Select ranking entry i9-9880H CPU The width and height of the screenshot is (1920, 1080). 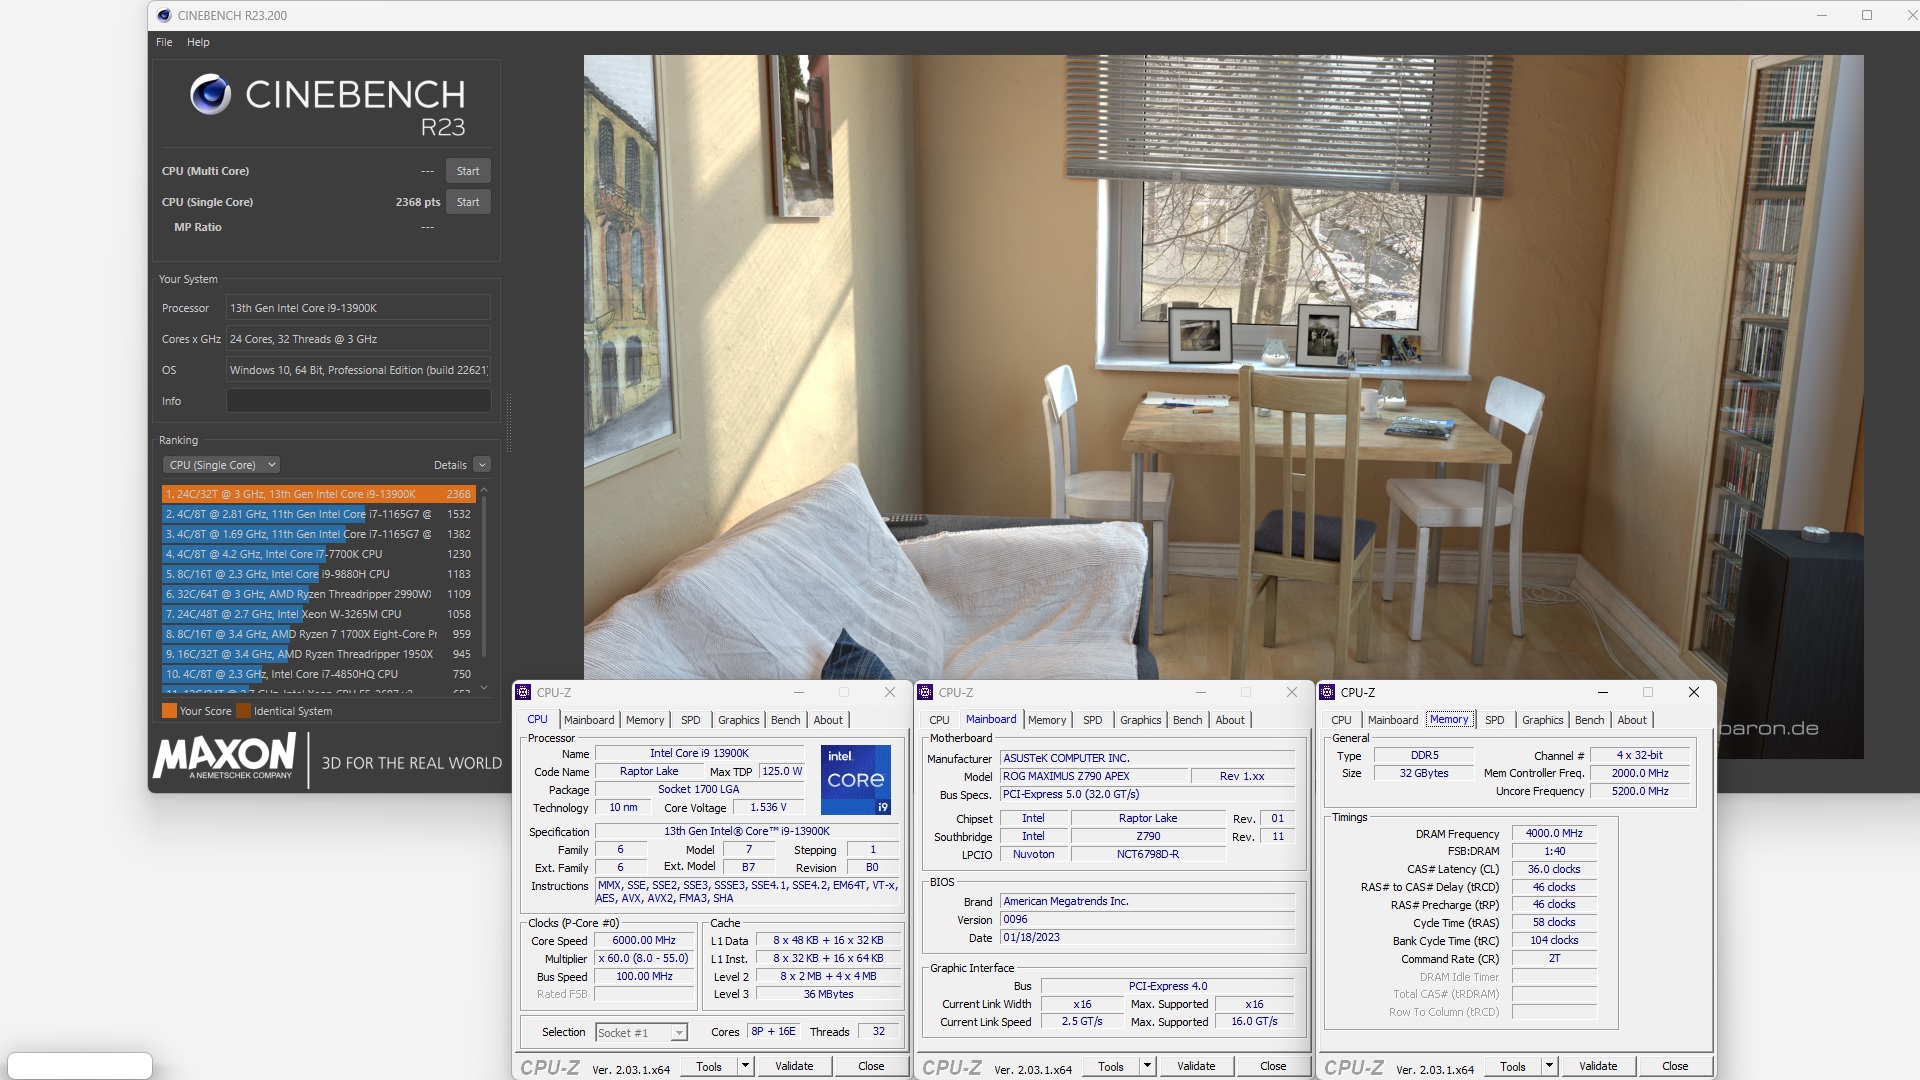pos(318,574)
